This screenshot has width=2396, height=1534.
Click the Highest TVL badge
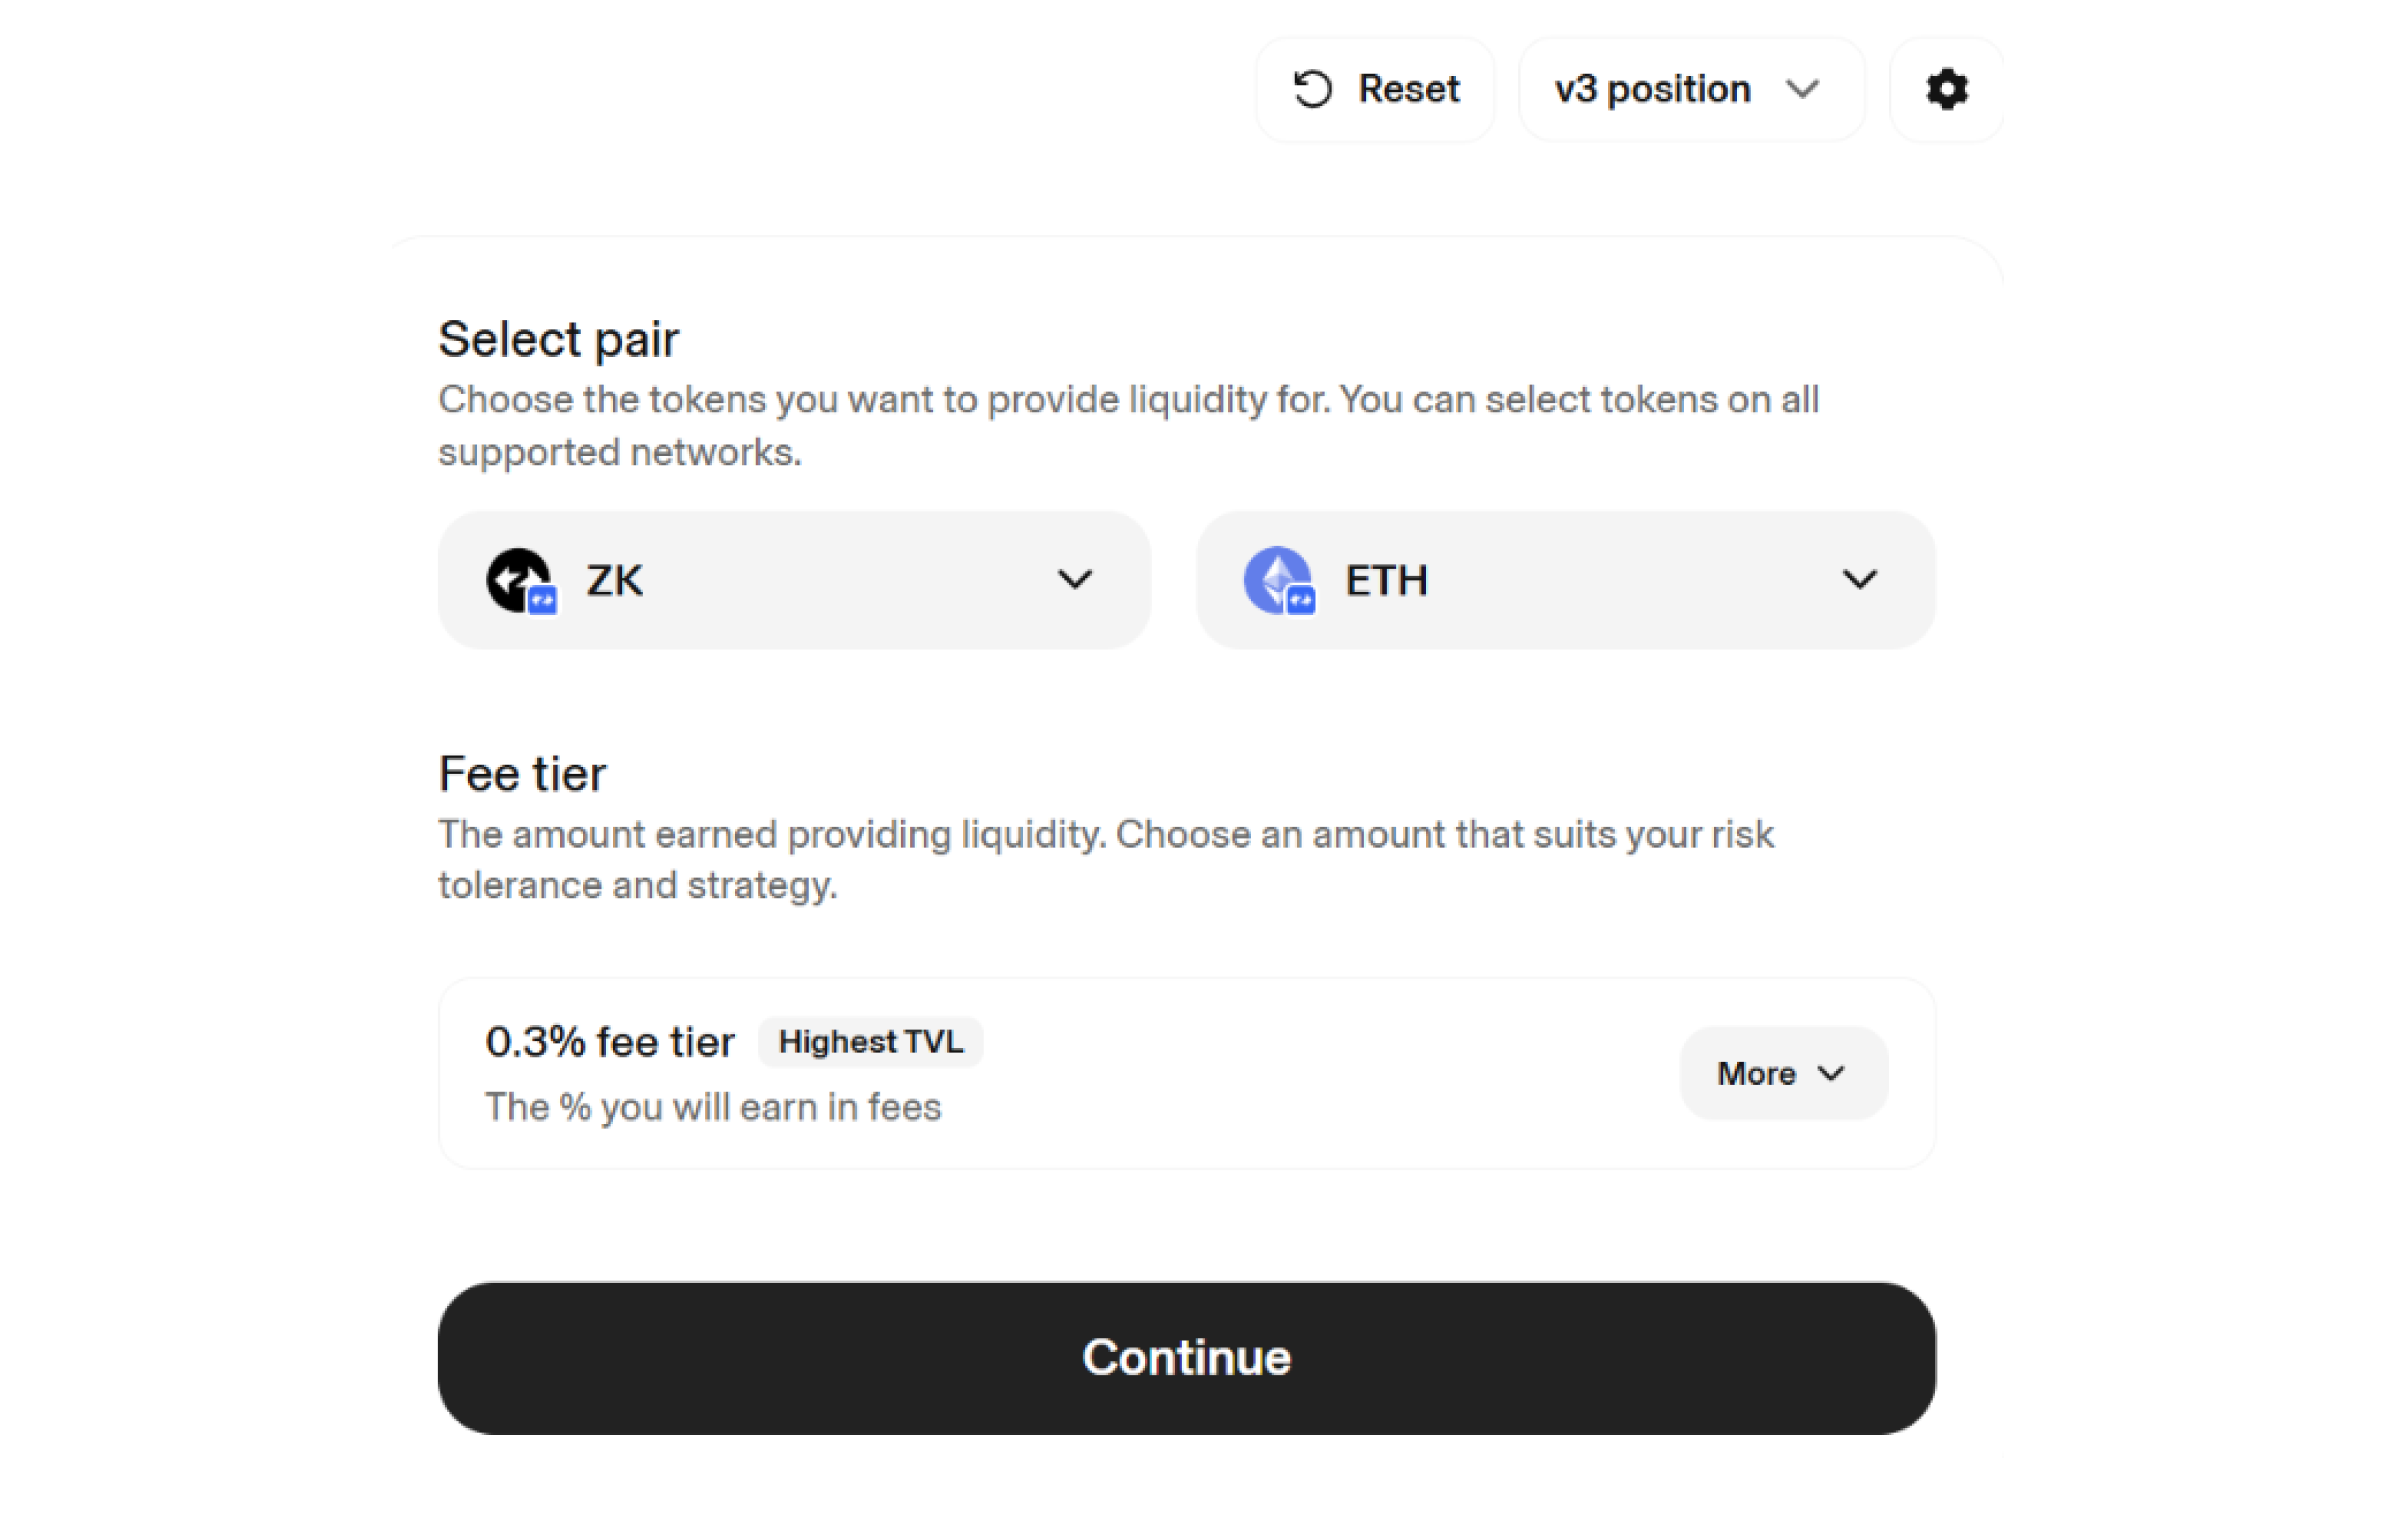(x=870, y=1042)
